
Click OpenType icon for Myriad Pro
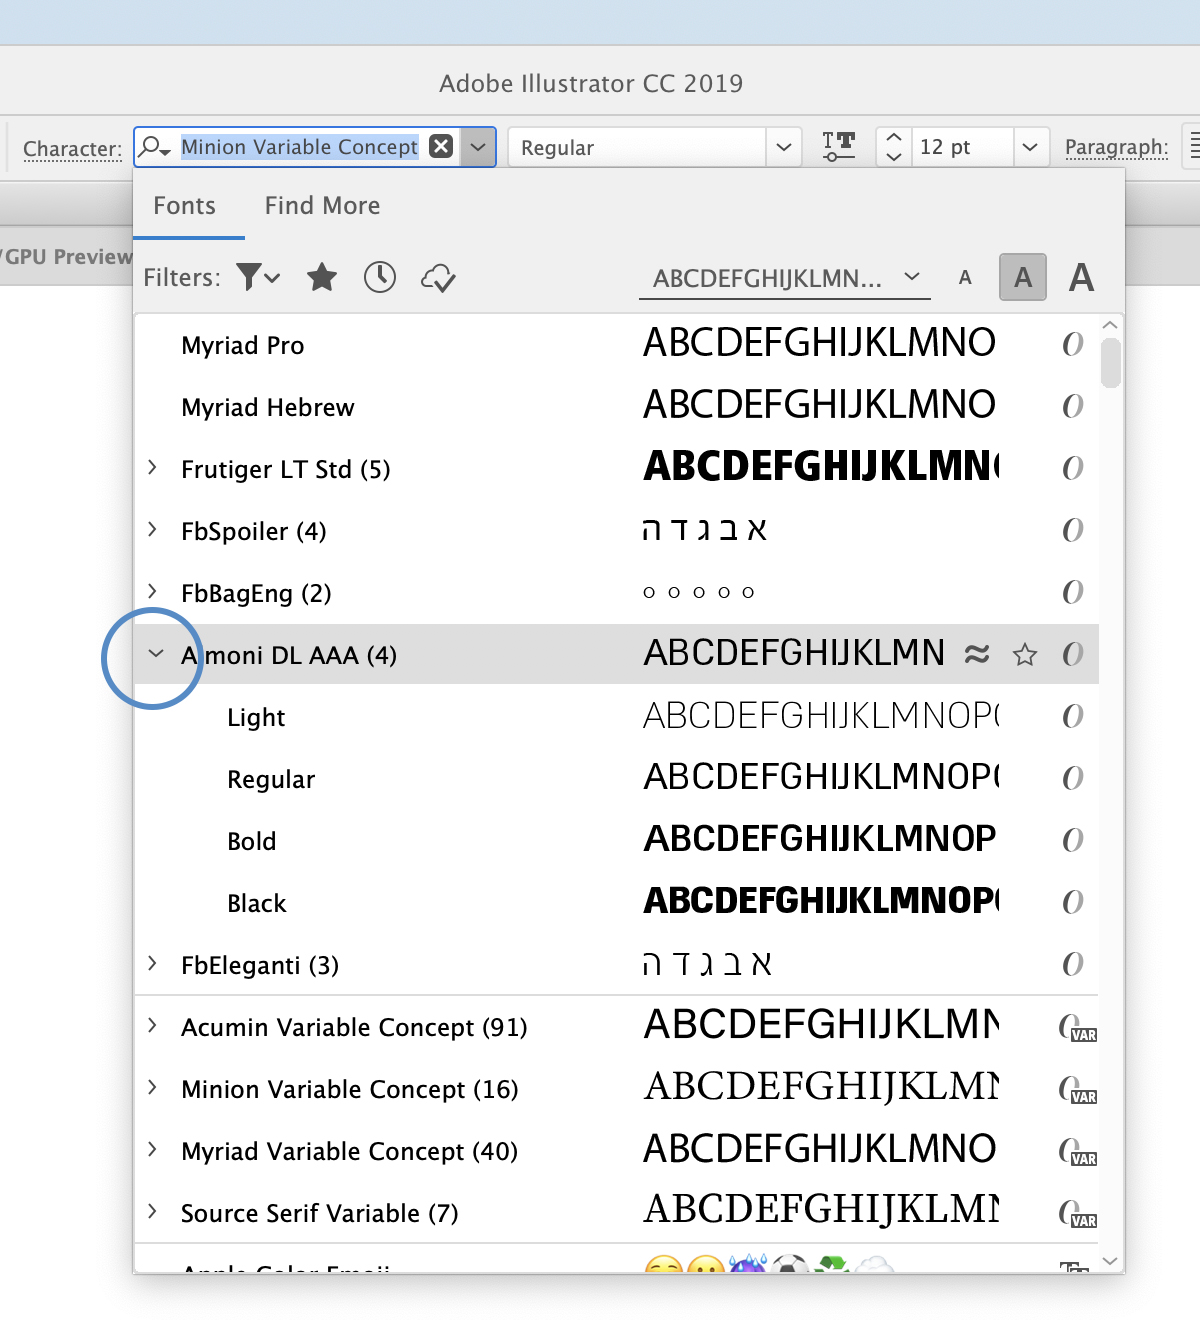pos(1072,344)
